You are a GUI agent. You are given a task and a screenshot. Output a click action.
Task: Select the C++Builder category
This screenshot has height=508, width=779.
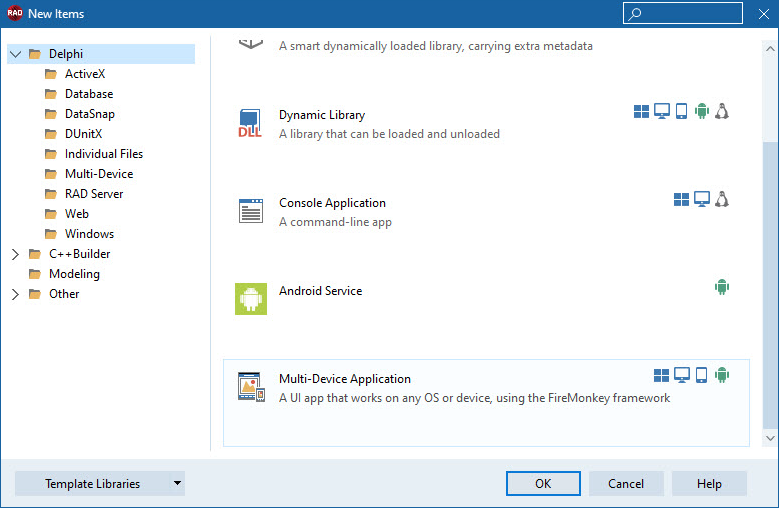point(79,254)
